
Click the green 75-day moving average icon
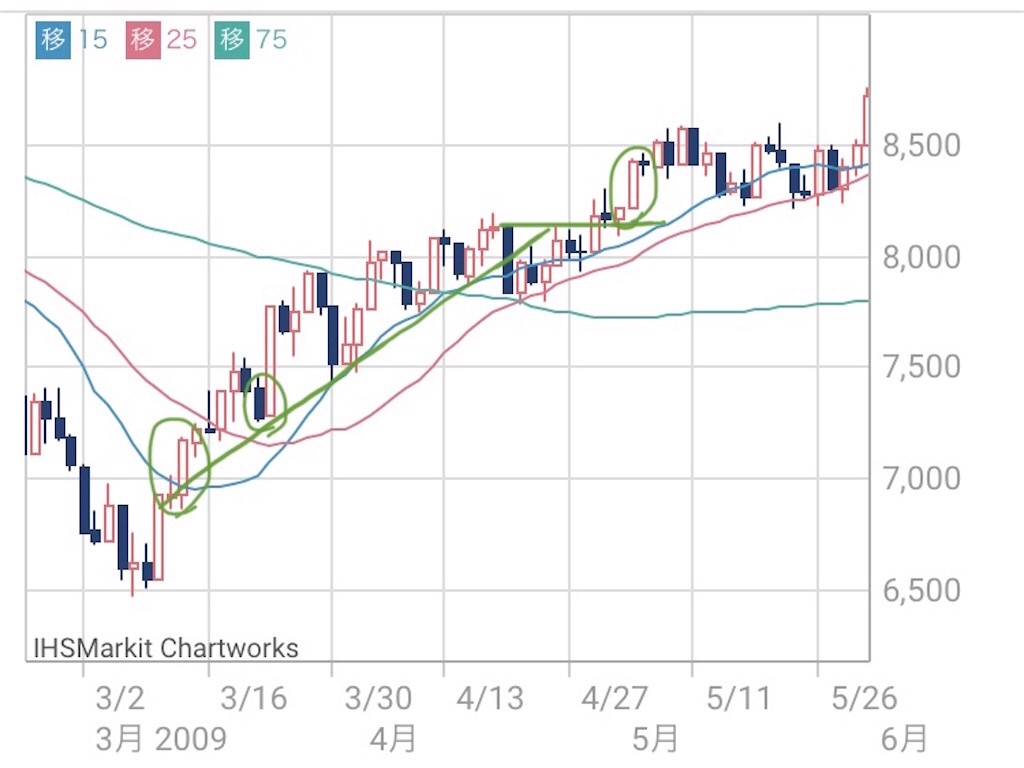[232, 40]
